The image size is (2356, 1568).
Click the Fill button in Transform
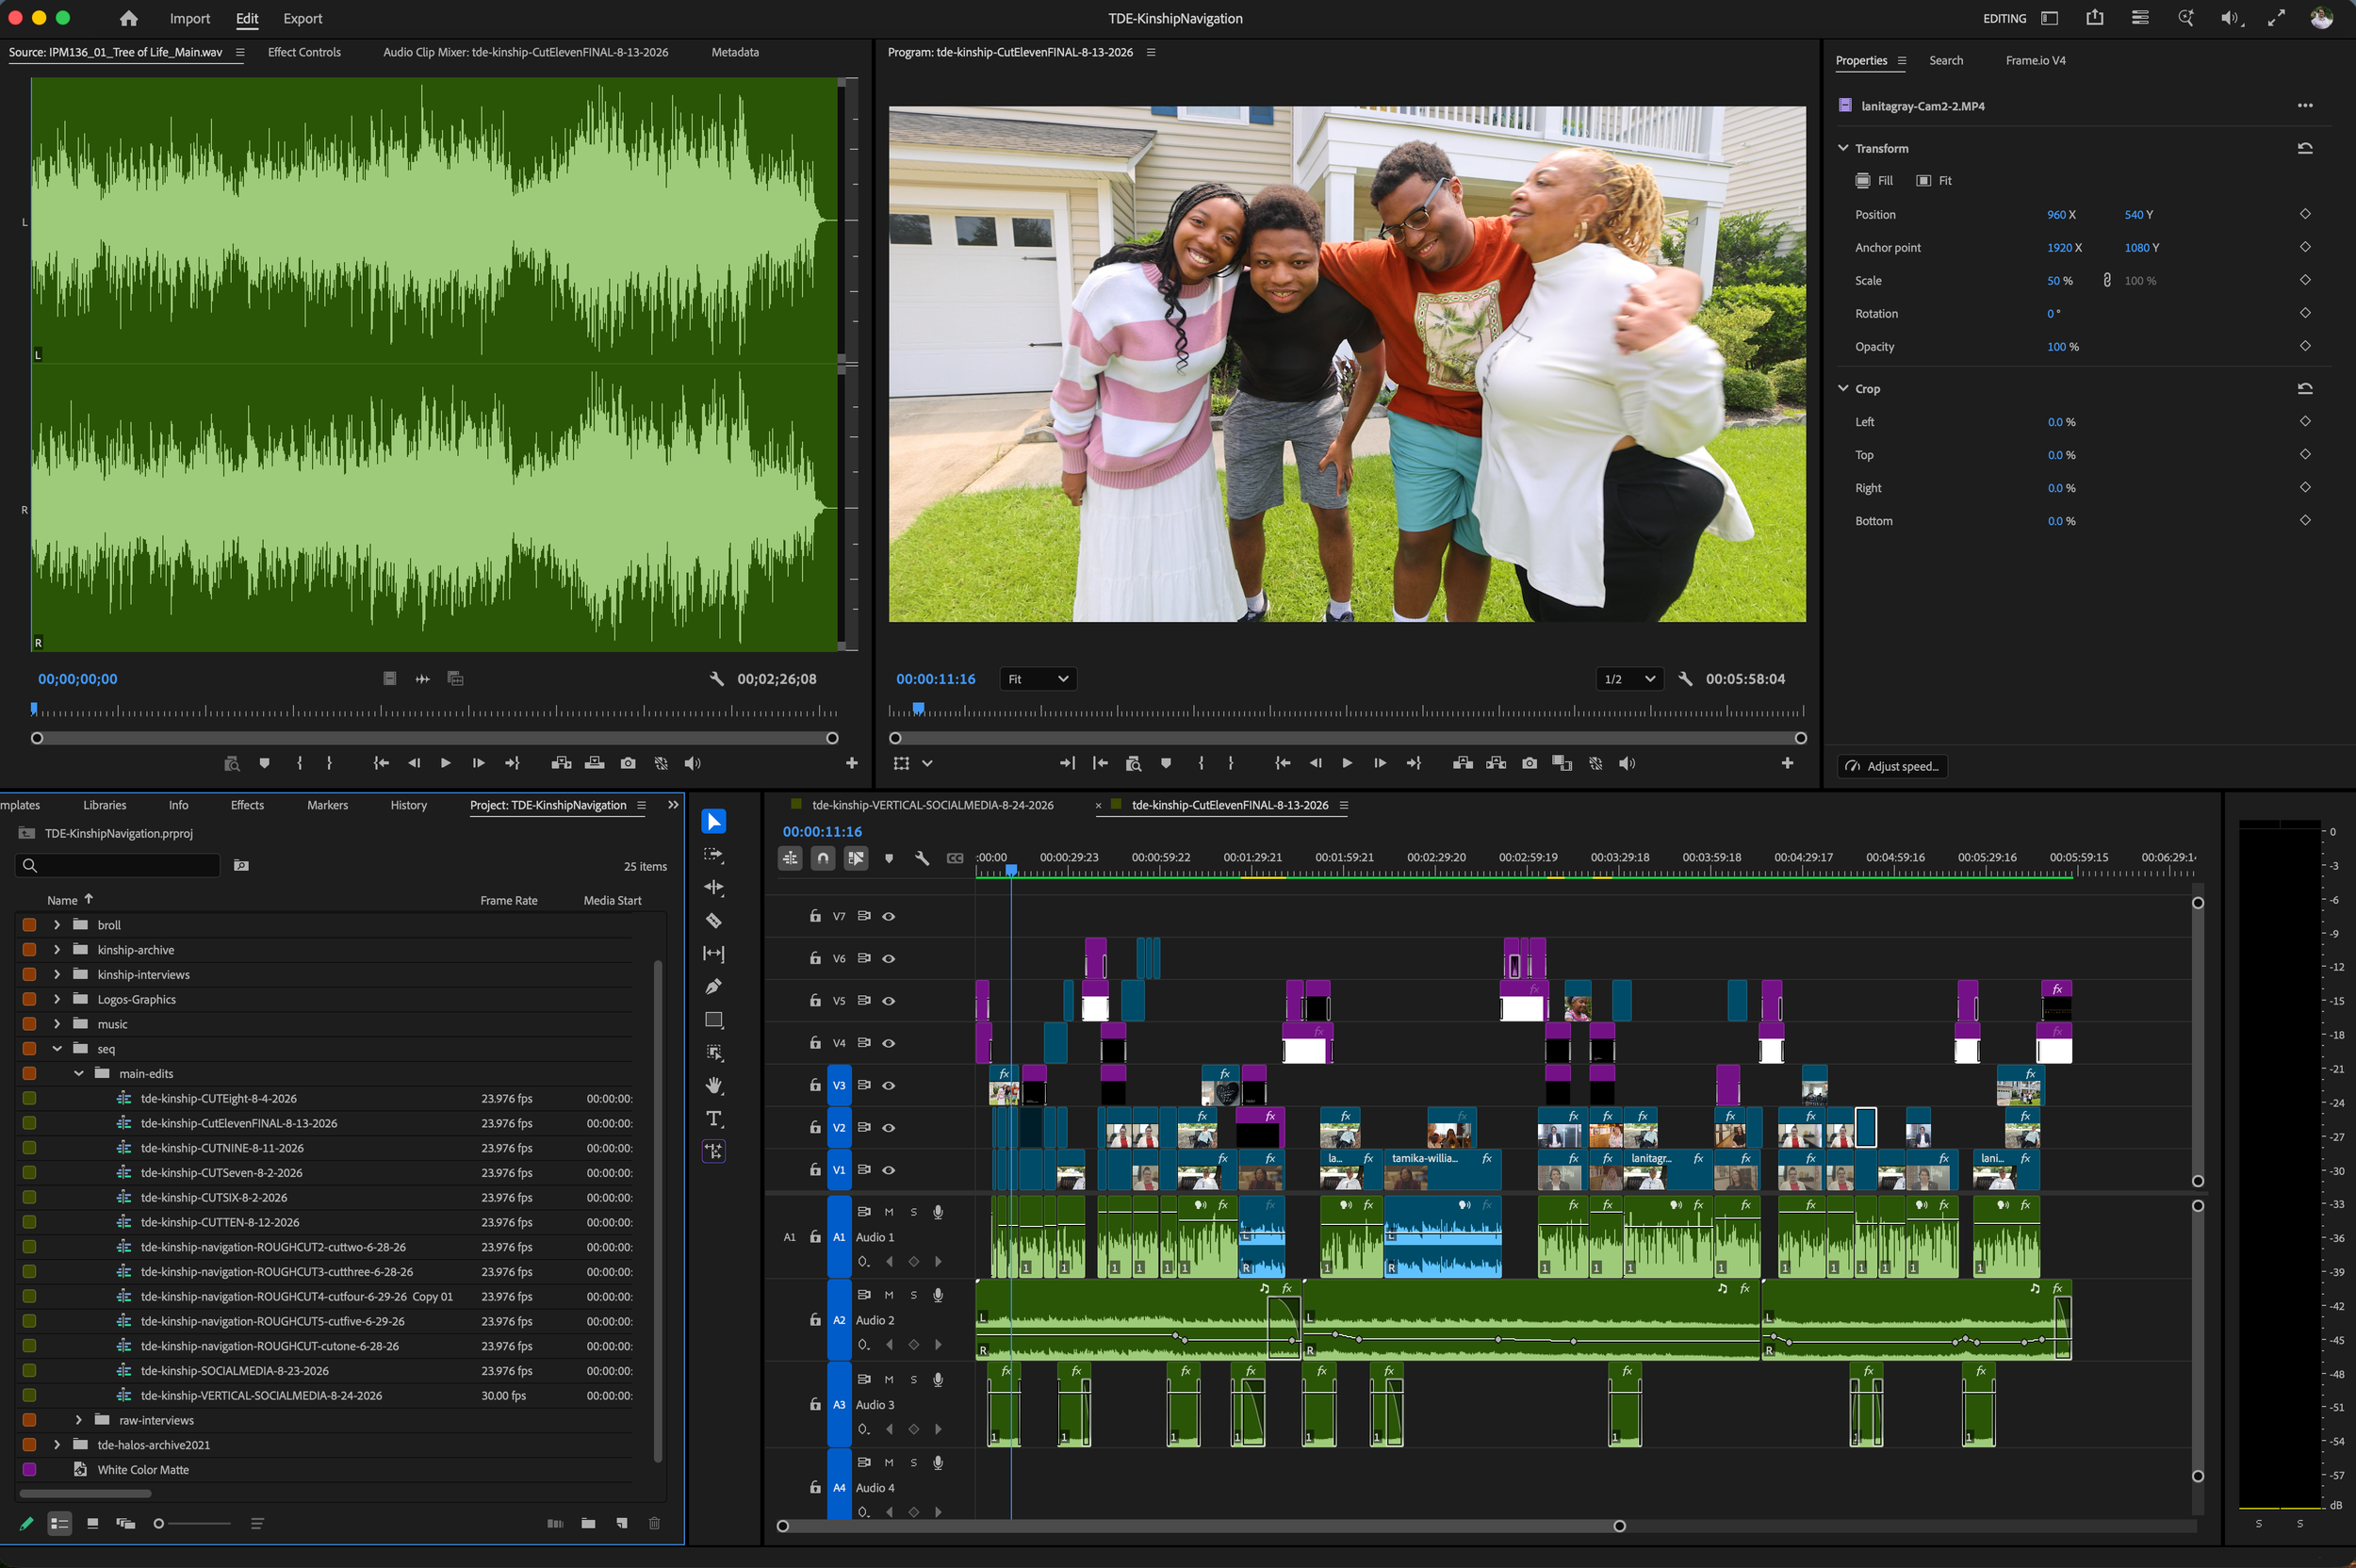[x=1874, y=181]
